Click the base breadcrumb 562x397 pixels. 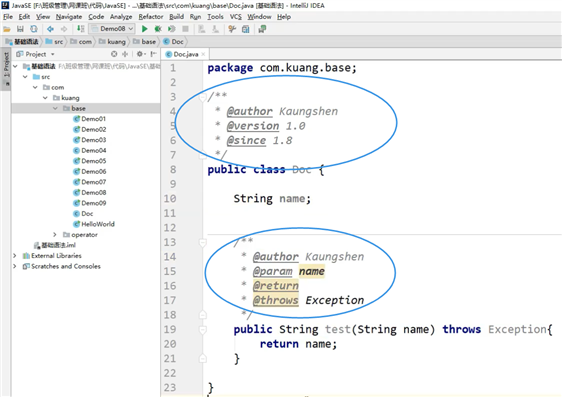pos(144,42)
